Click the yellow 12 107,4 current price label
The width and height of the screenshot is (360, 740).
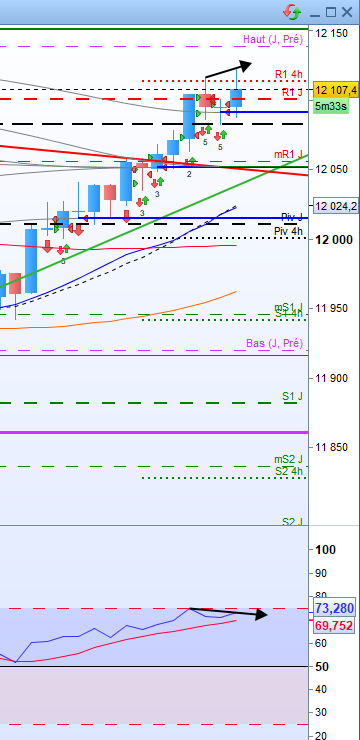[336, 90]
